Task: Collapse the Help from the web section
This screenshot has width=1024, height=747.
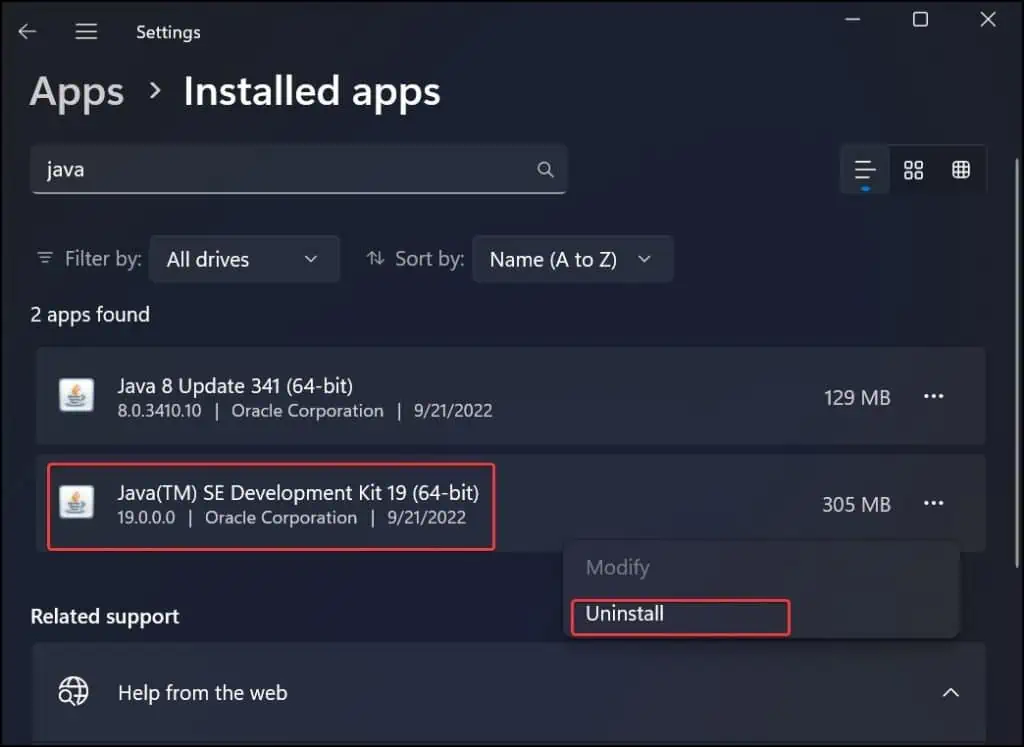Action: tap(950, 692)
